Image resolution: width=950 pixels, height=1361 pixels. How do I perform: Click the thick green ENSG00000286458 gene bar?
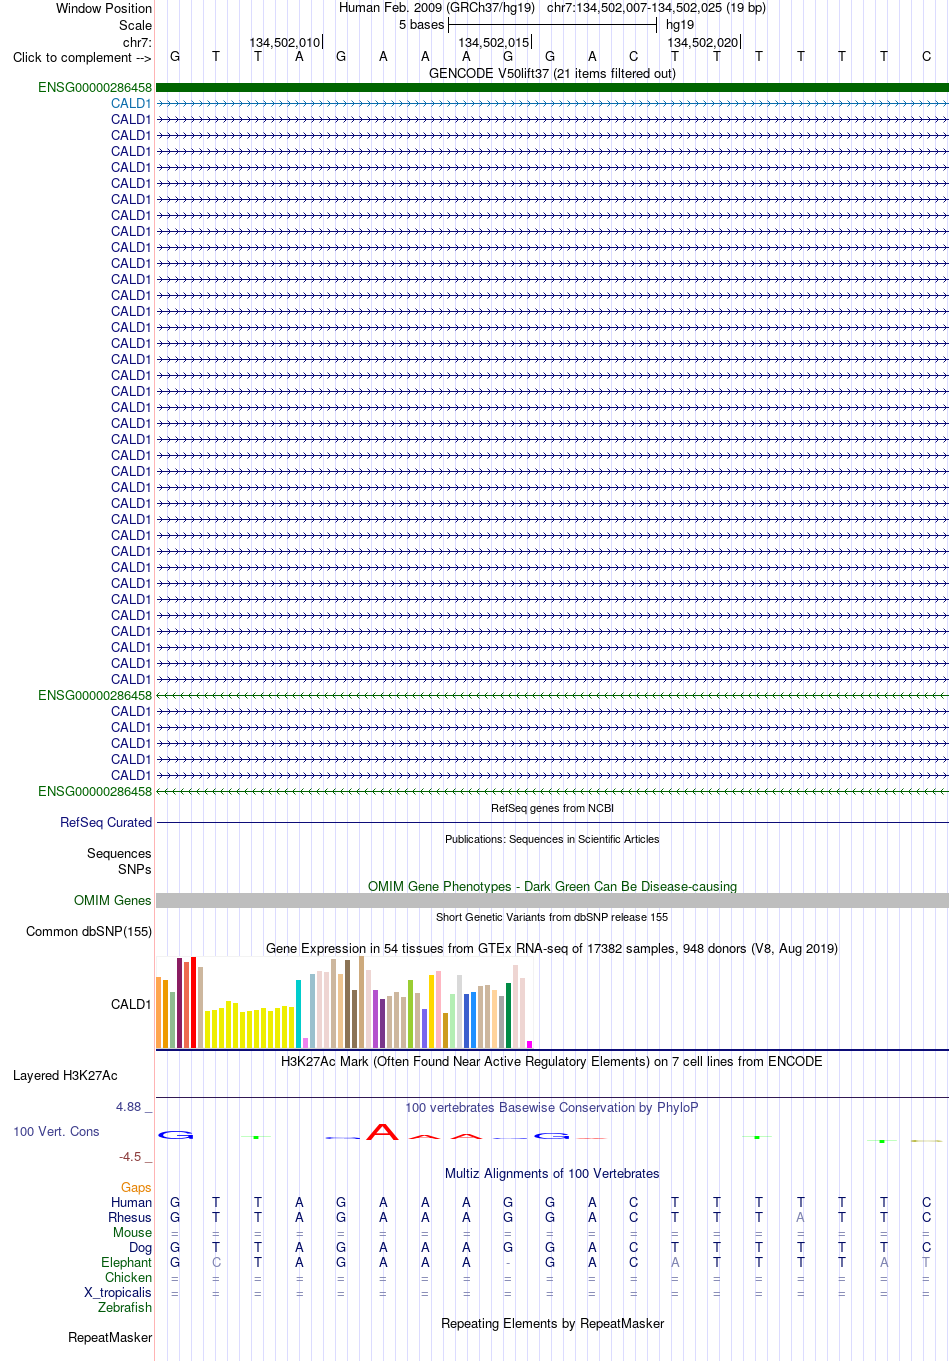[552, 87]
